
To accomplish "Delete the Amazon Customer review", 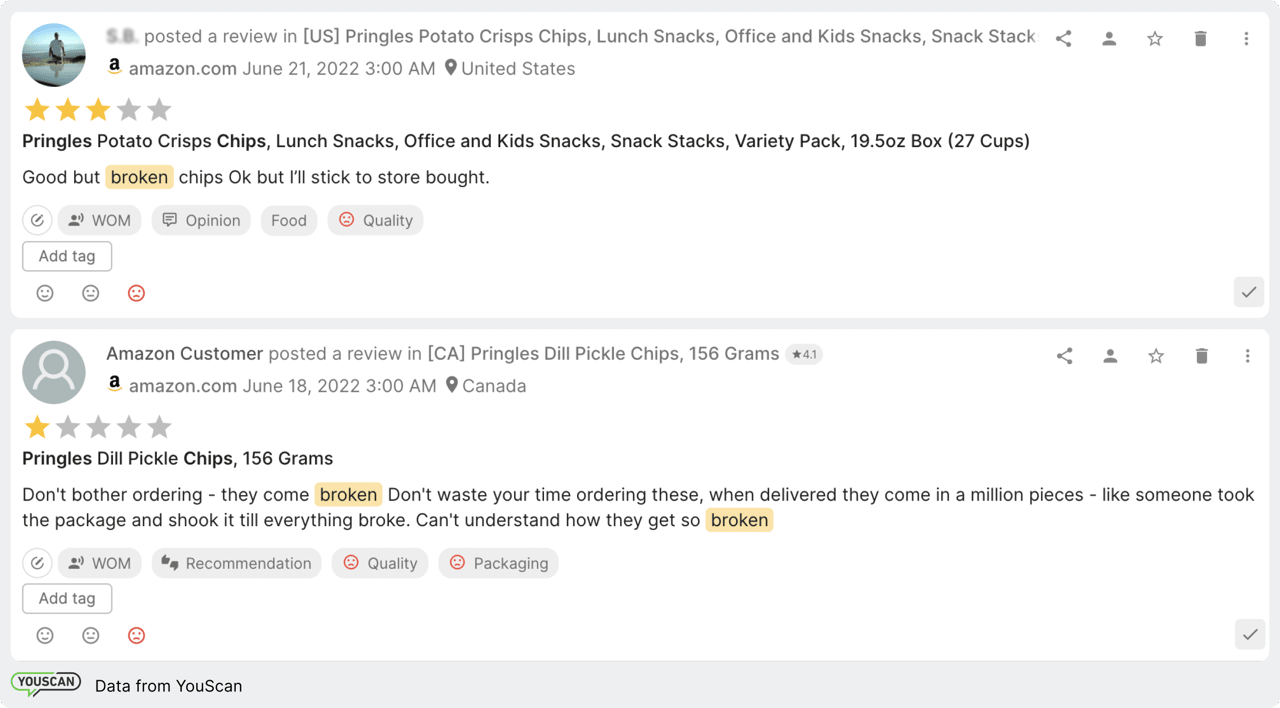I will pos(1201,355).
